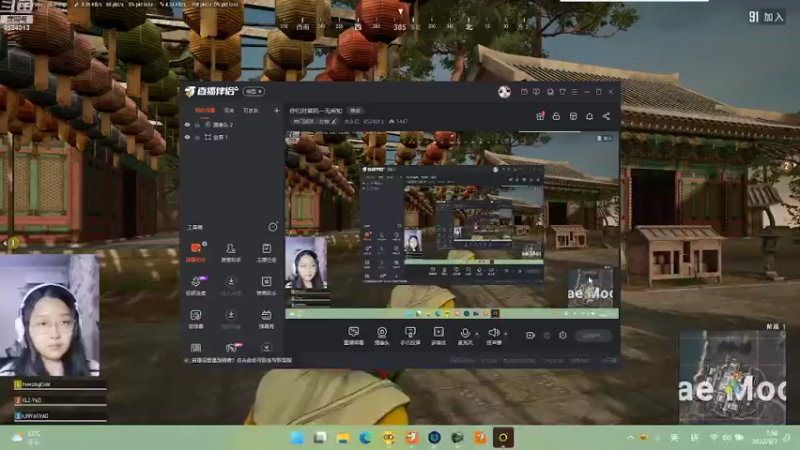Expand microphone options arrow

(x=477, y=334)
